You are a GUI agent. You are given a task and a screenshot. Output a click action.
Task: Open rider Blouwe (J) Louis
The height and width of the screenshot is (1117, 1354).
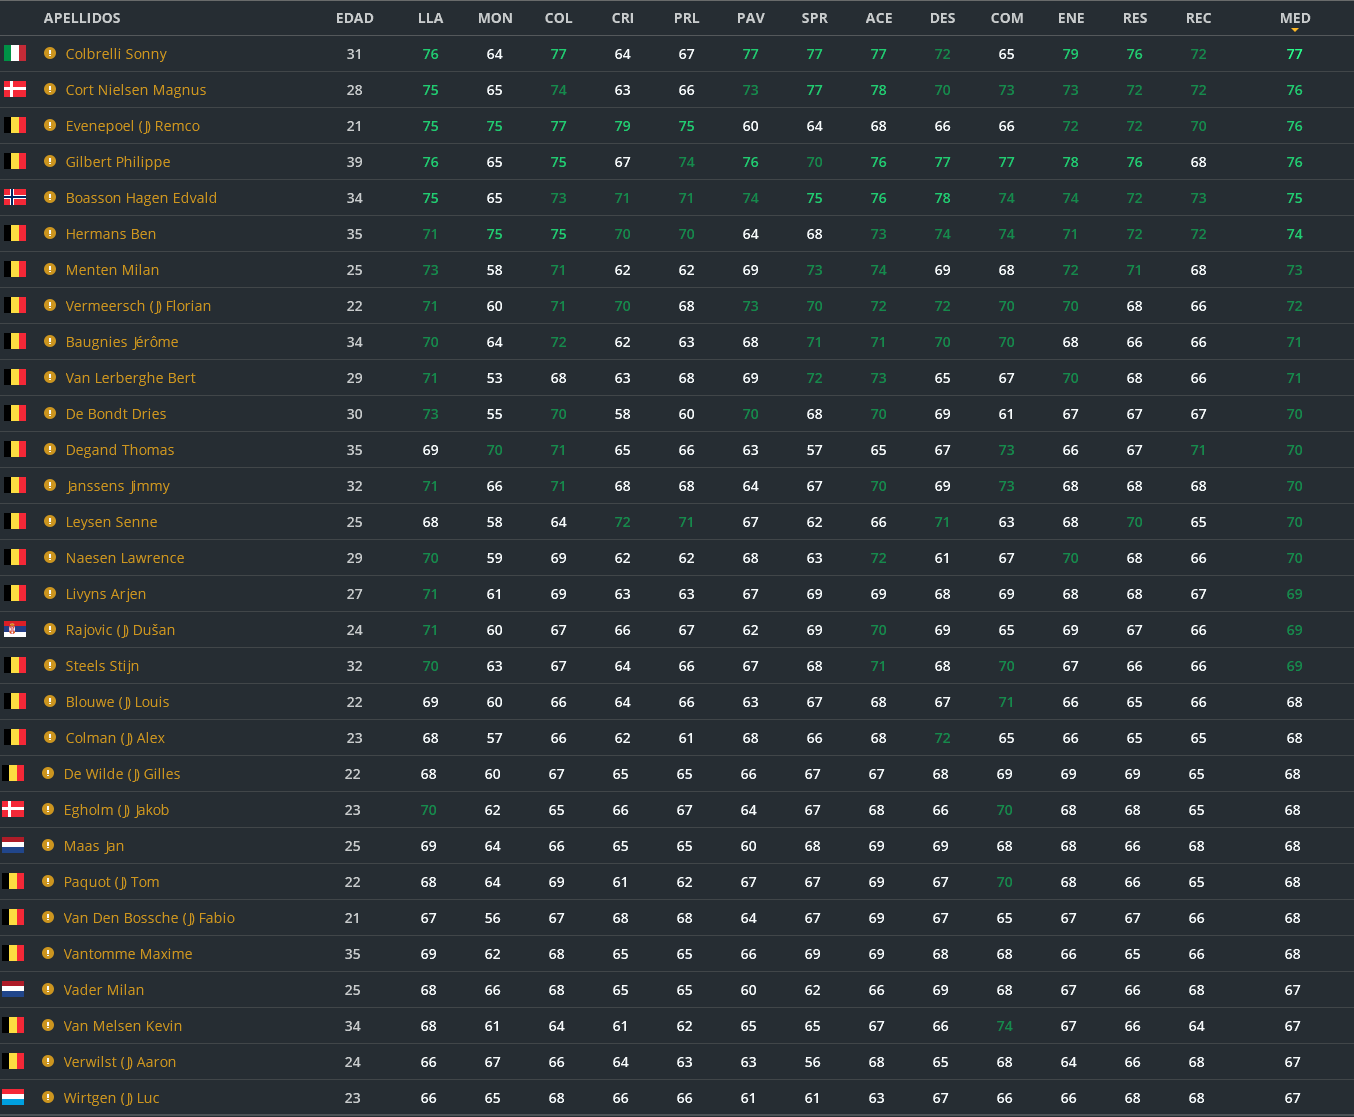(x=117, y=702)
